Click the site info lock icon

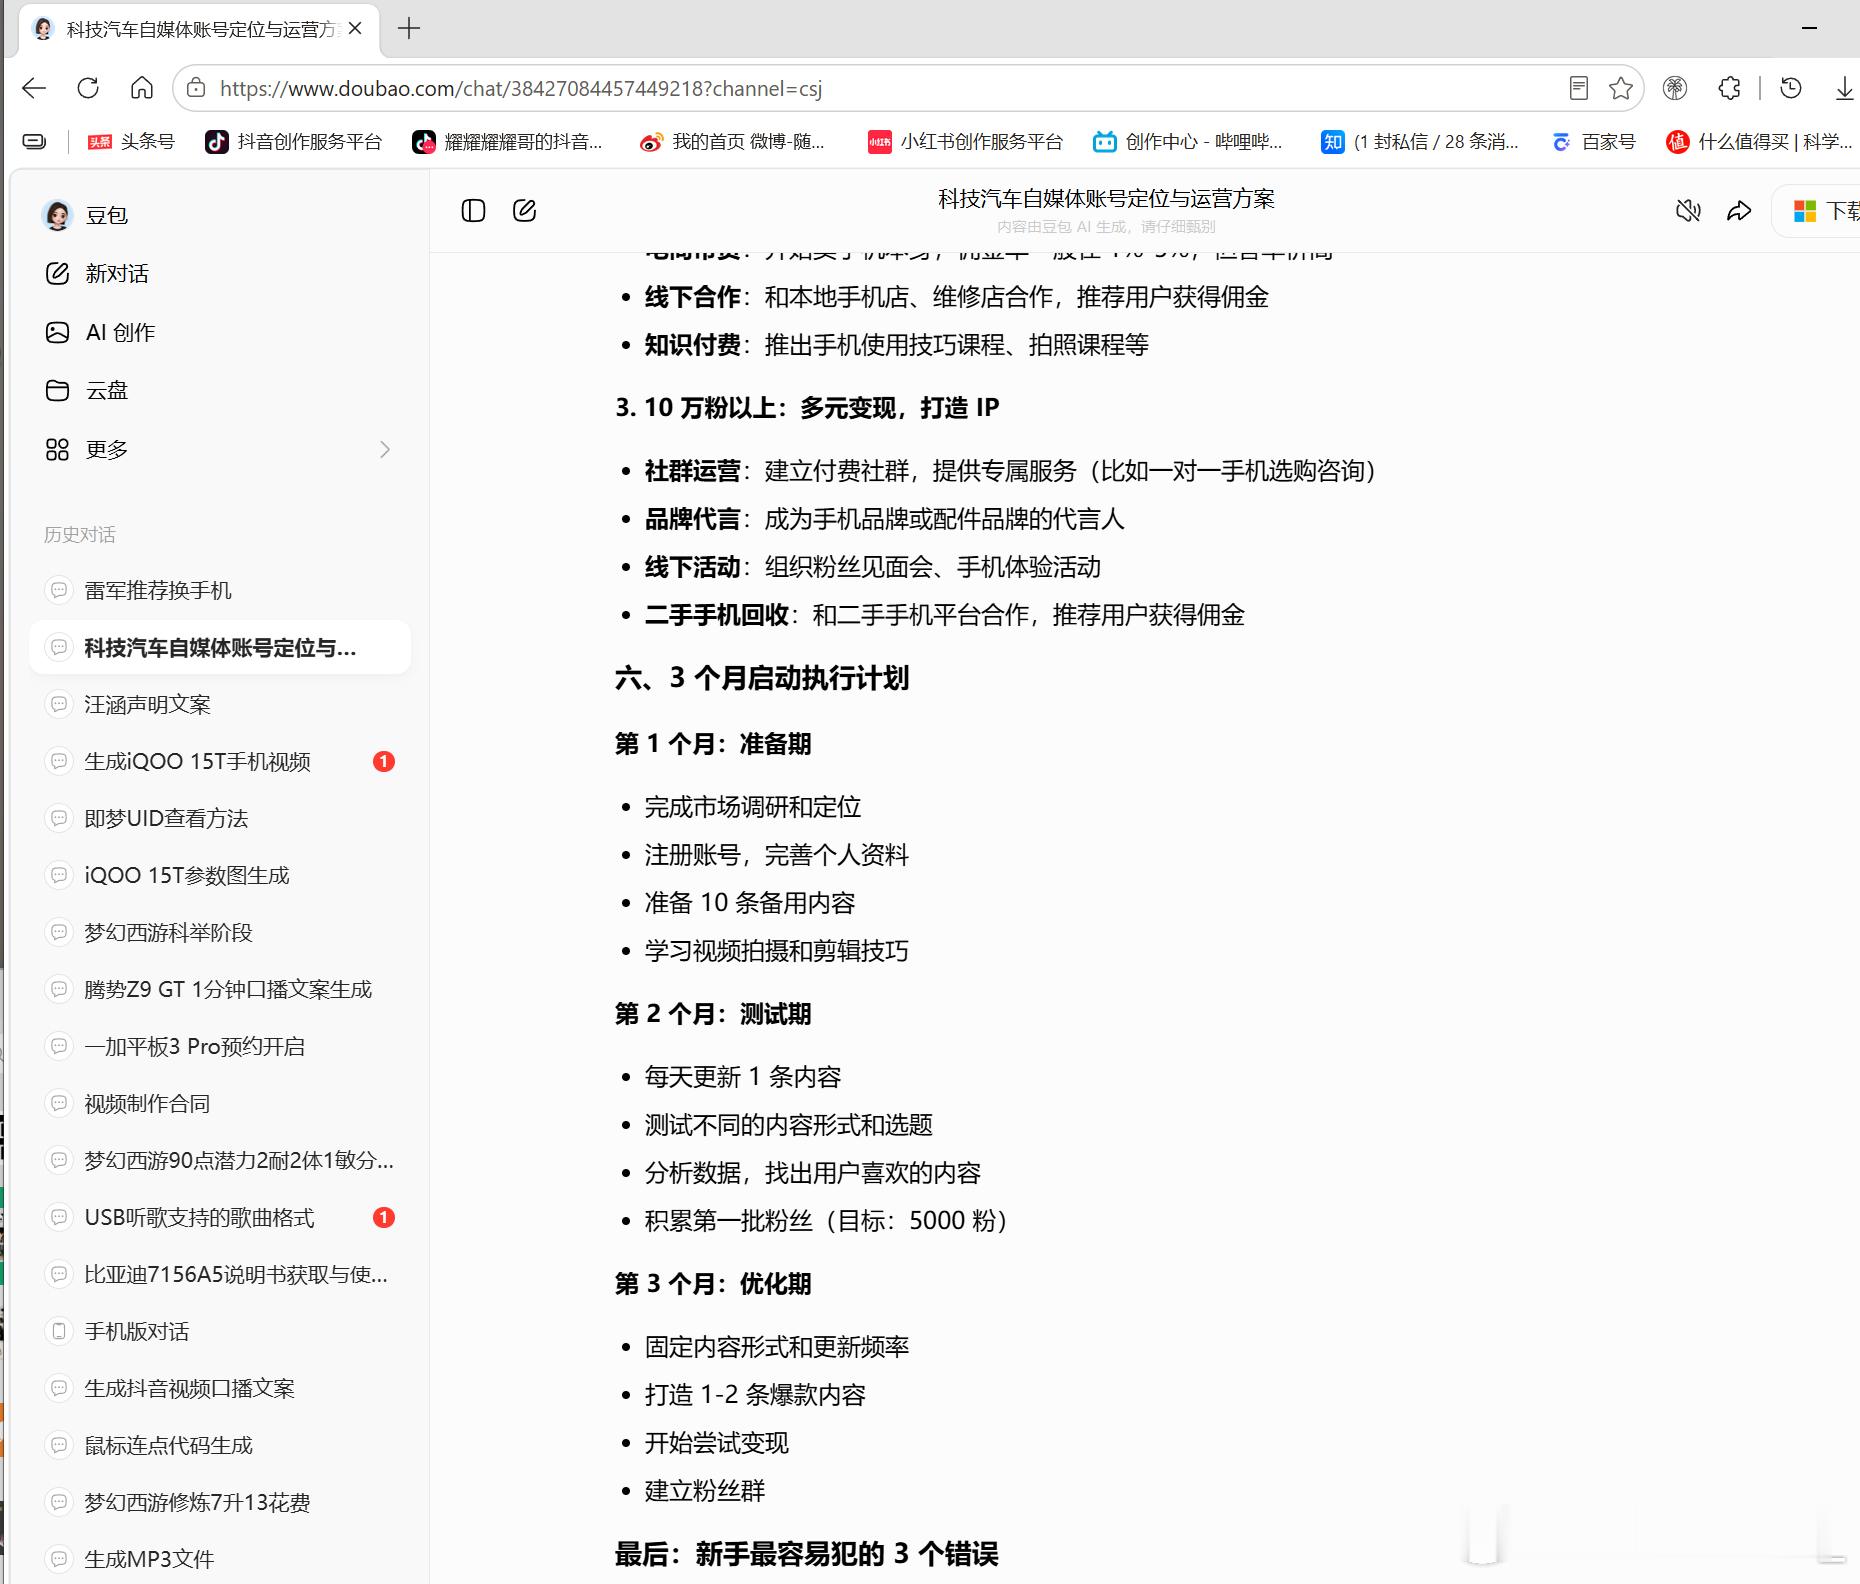[197, 88]
